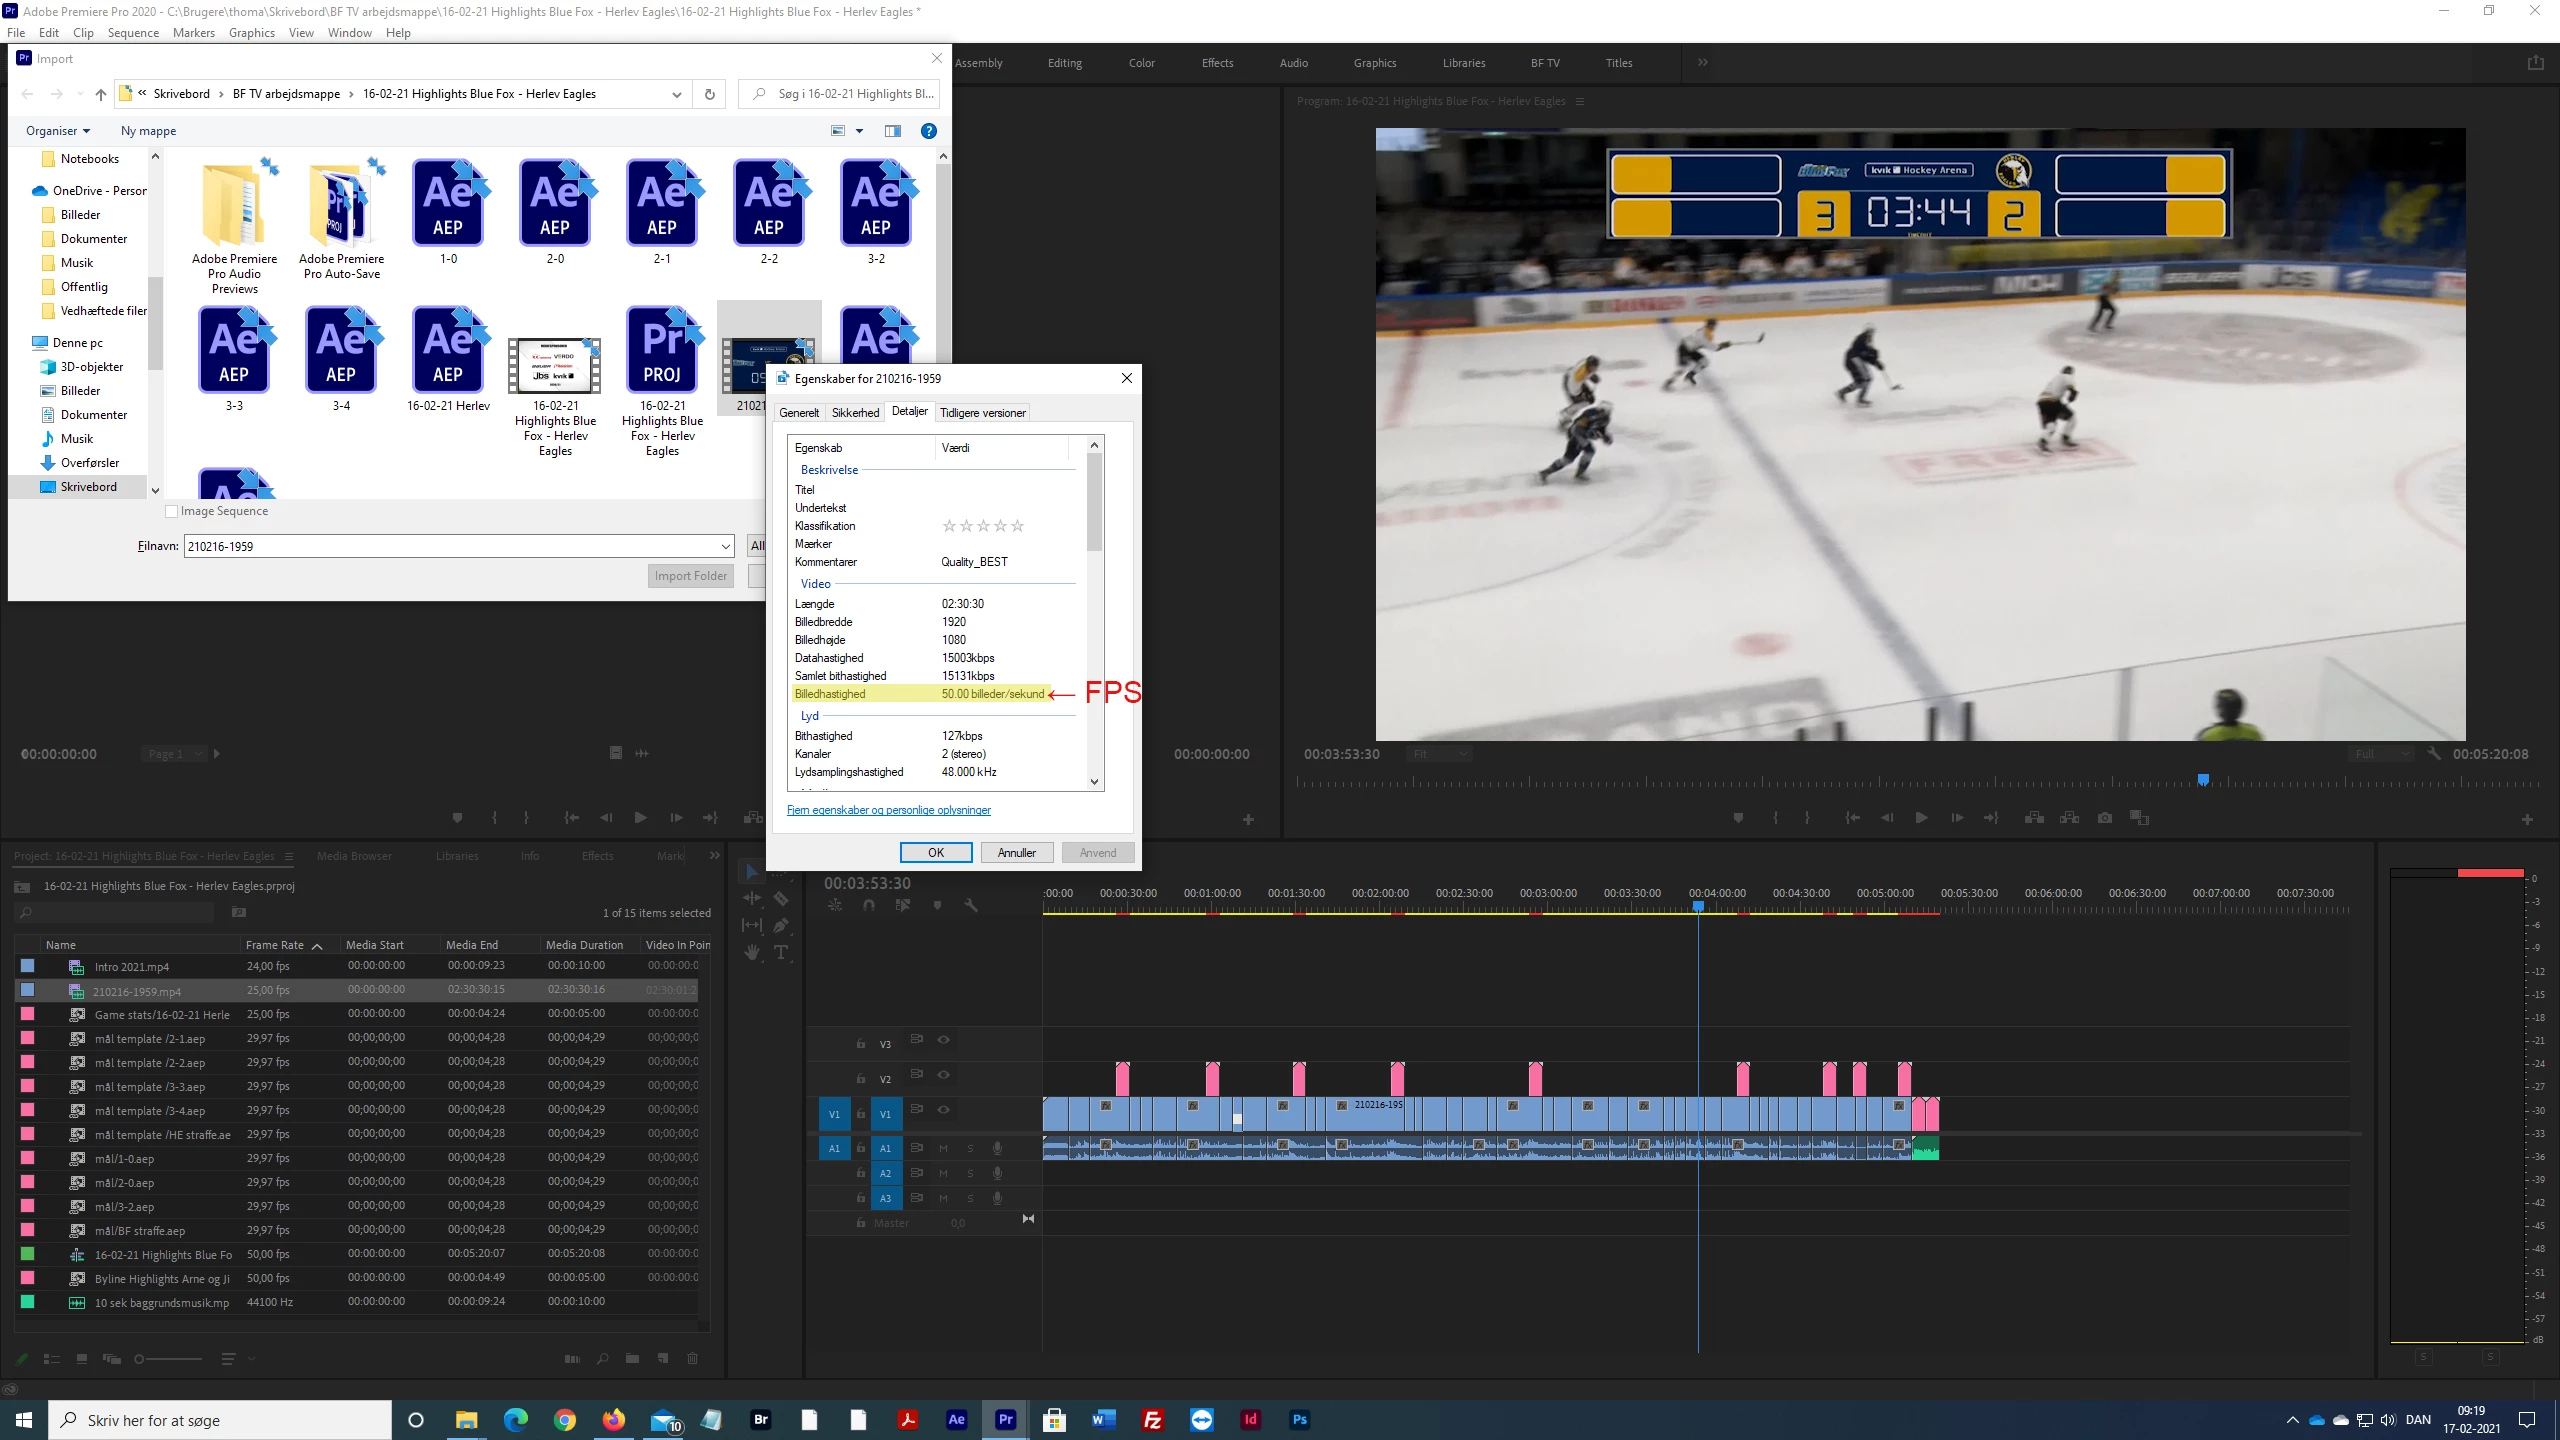The width and height of the screenshot is (2560, 1440).
Task: Enable the Image Sequence checkbox
Action: pos(171,511)
